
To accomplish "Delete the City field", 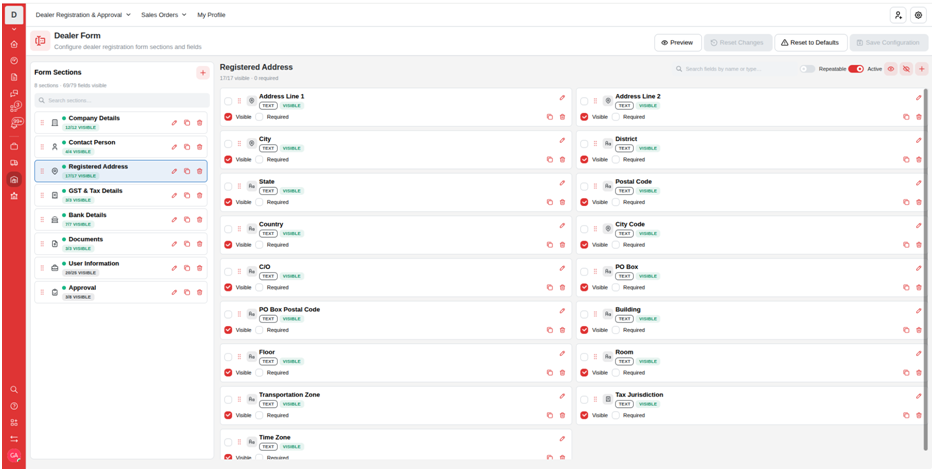I will click(x=562, y=160).
